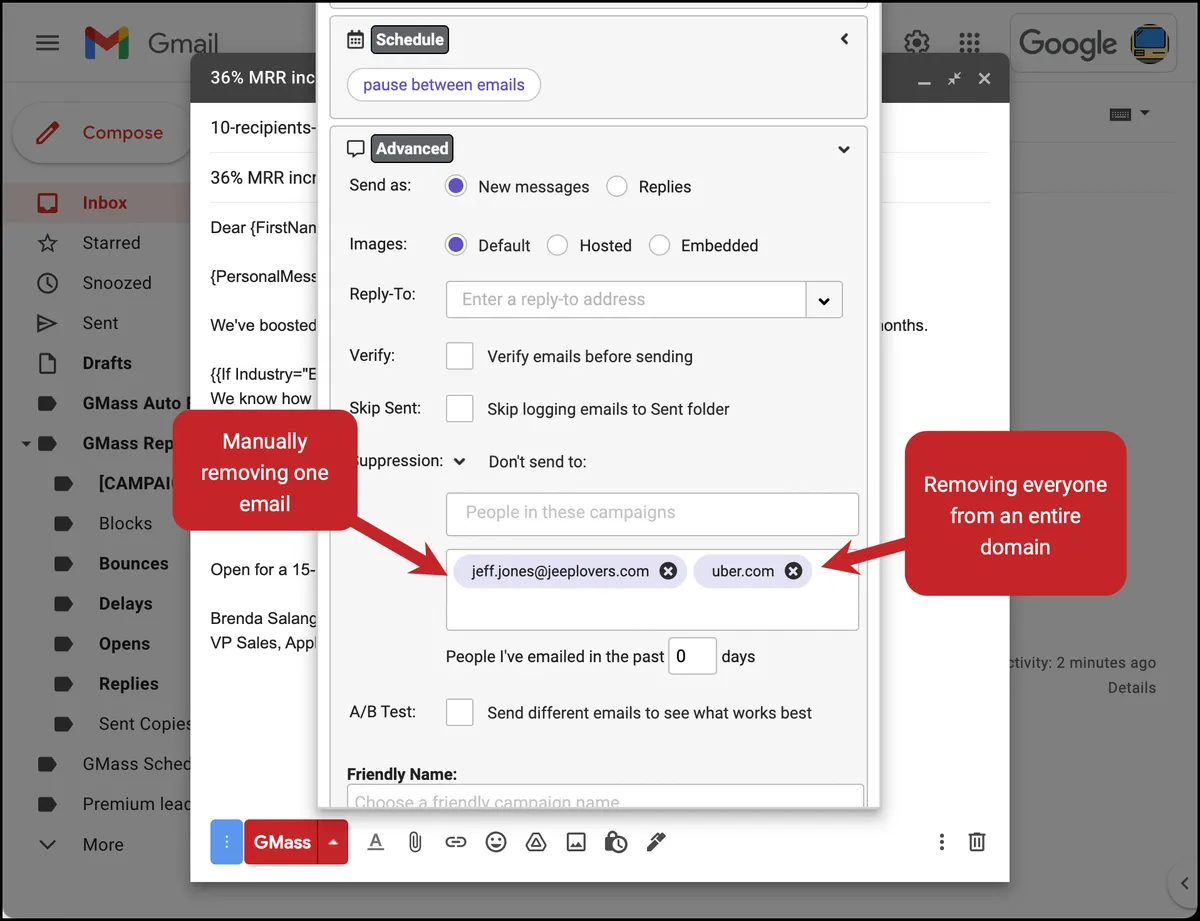
Task: Show side panel arrow at bottom right
Action: 1183,881
